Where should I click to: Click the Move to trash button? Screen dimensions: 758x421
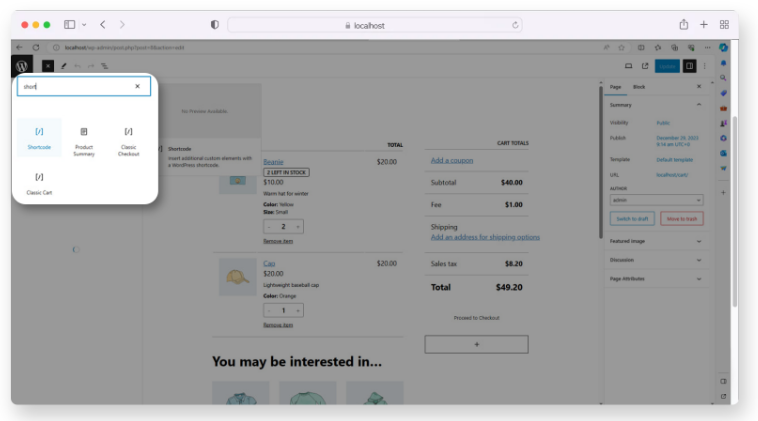point(680,218)
